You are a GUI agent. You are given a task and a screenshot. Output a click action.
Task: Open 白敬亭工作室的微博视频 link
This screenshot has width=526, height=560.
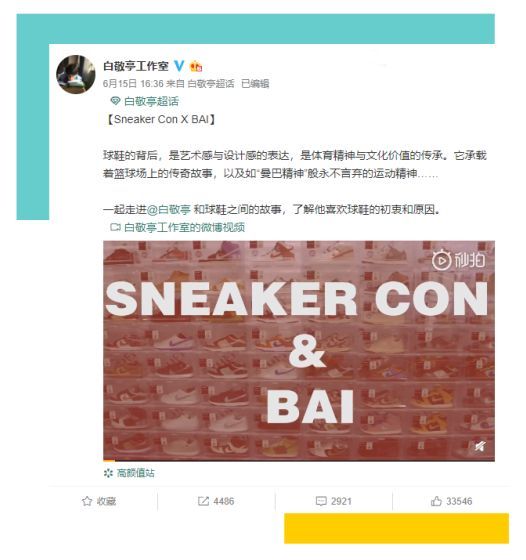184,227
